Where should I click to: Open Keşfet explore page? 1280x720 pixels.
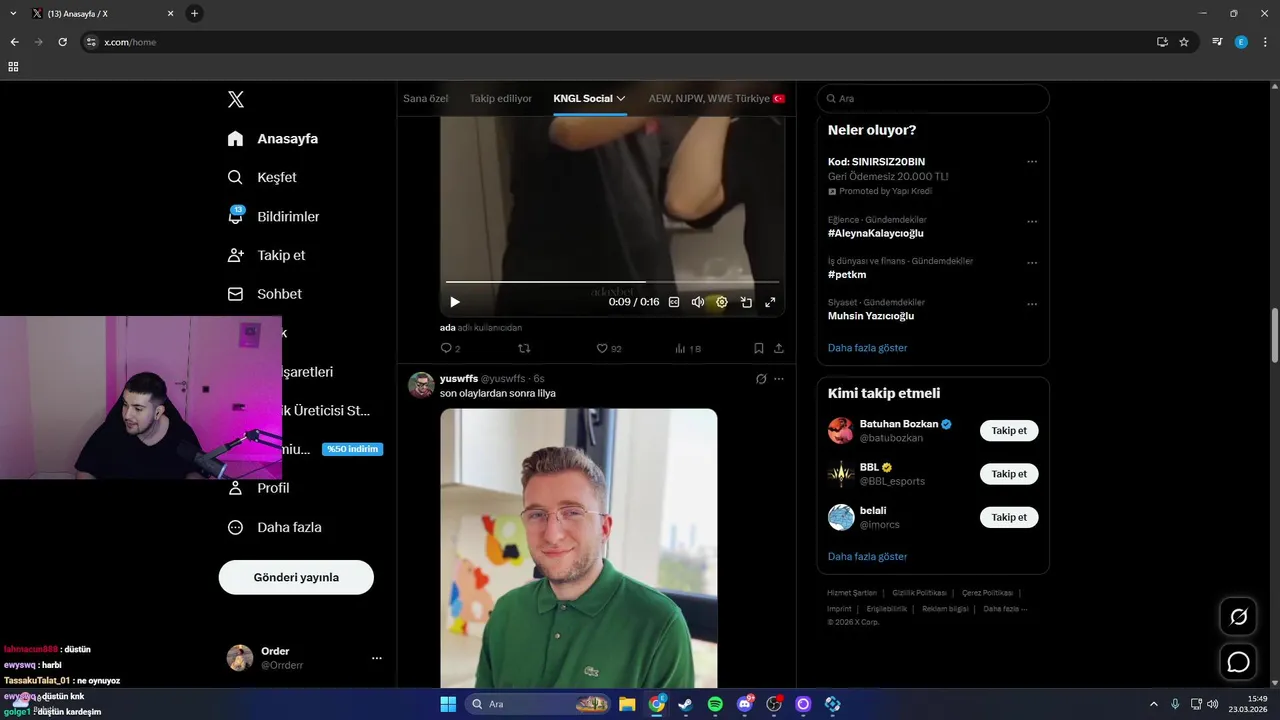pyautogui.click(x=263, y=177)
